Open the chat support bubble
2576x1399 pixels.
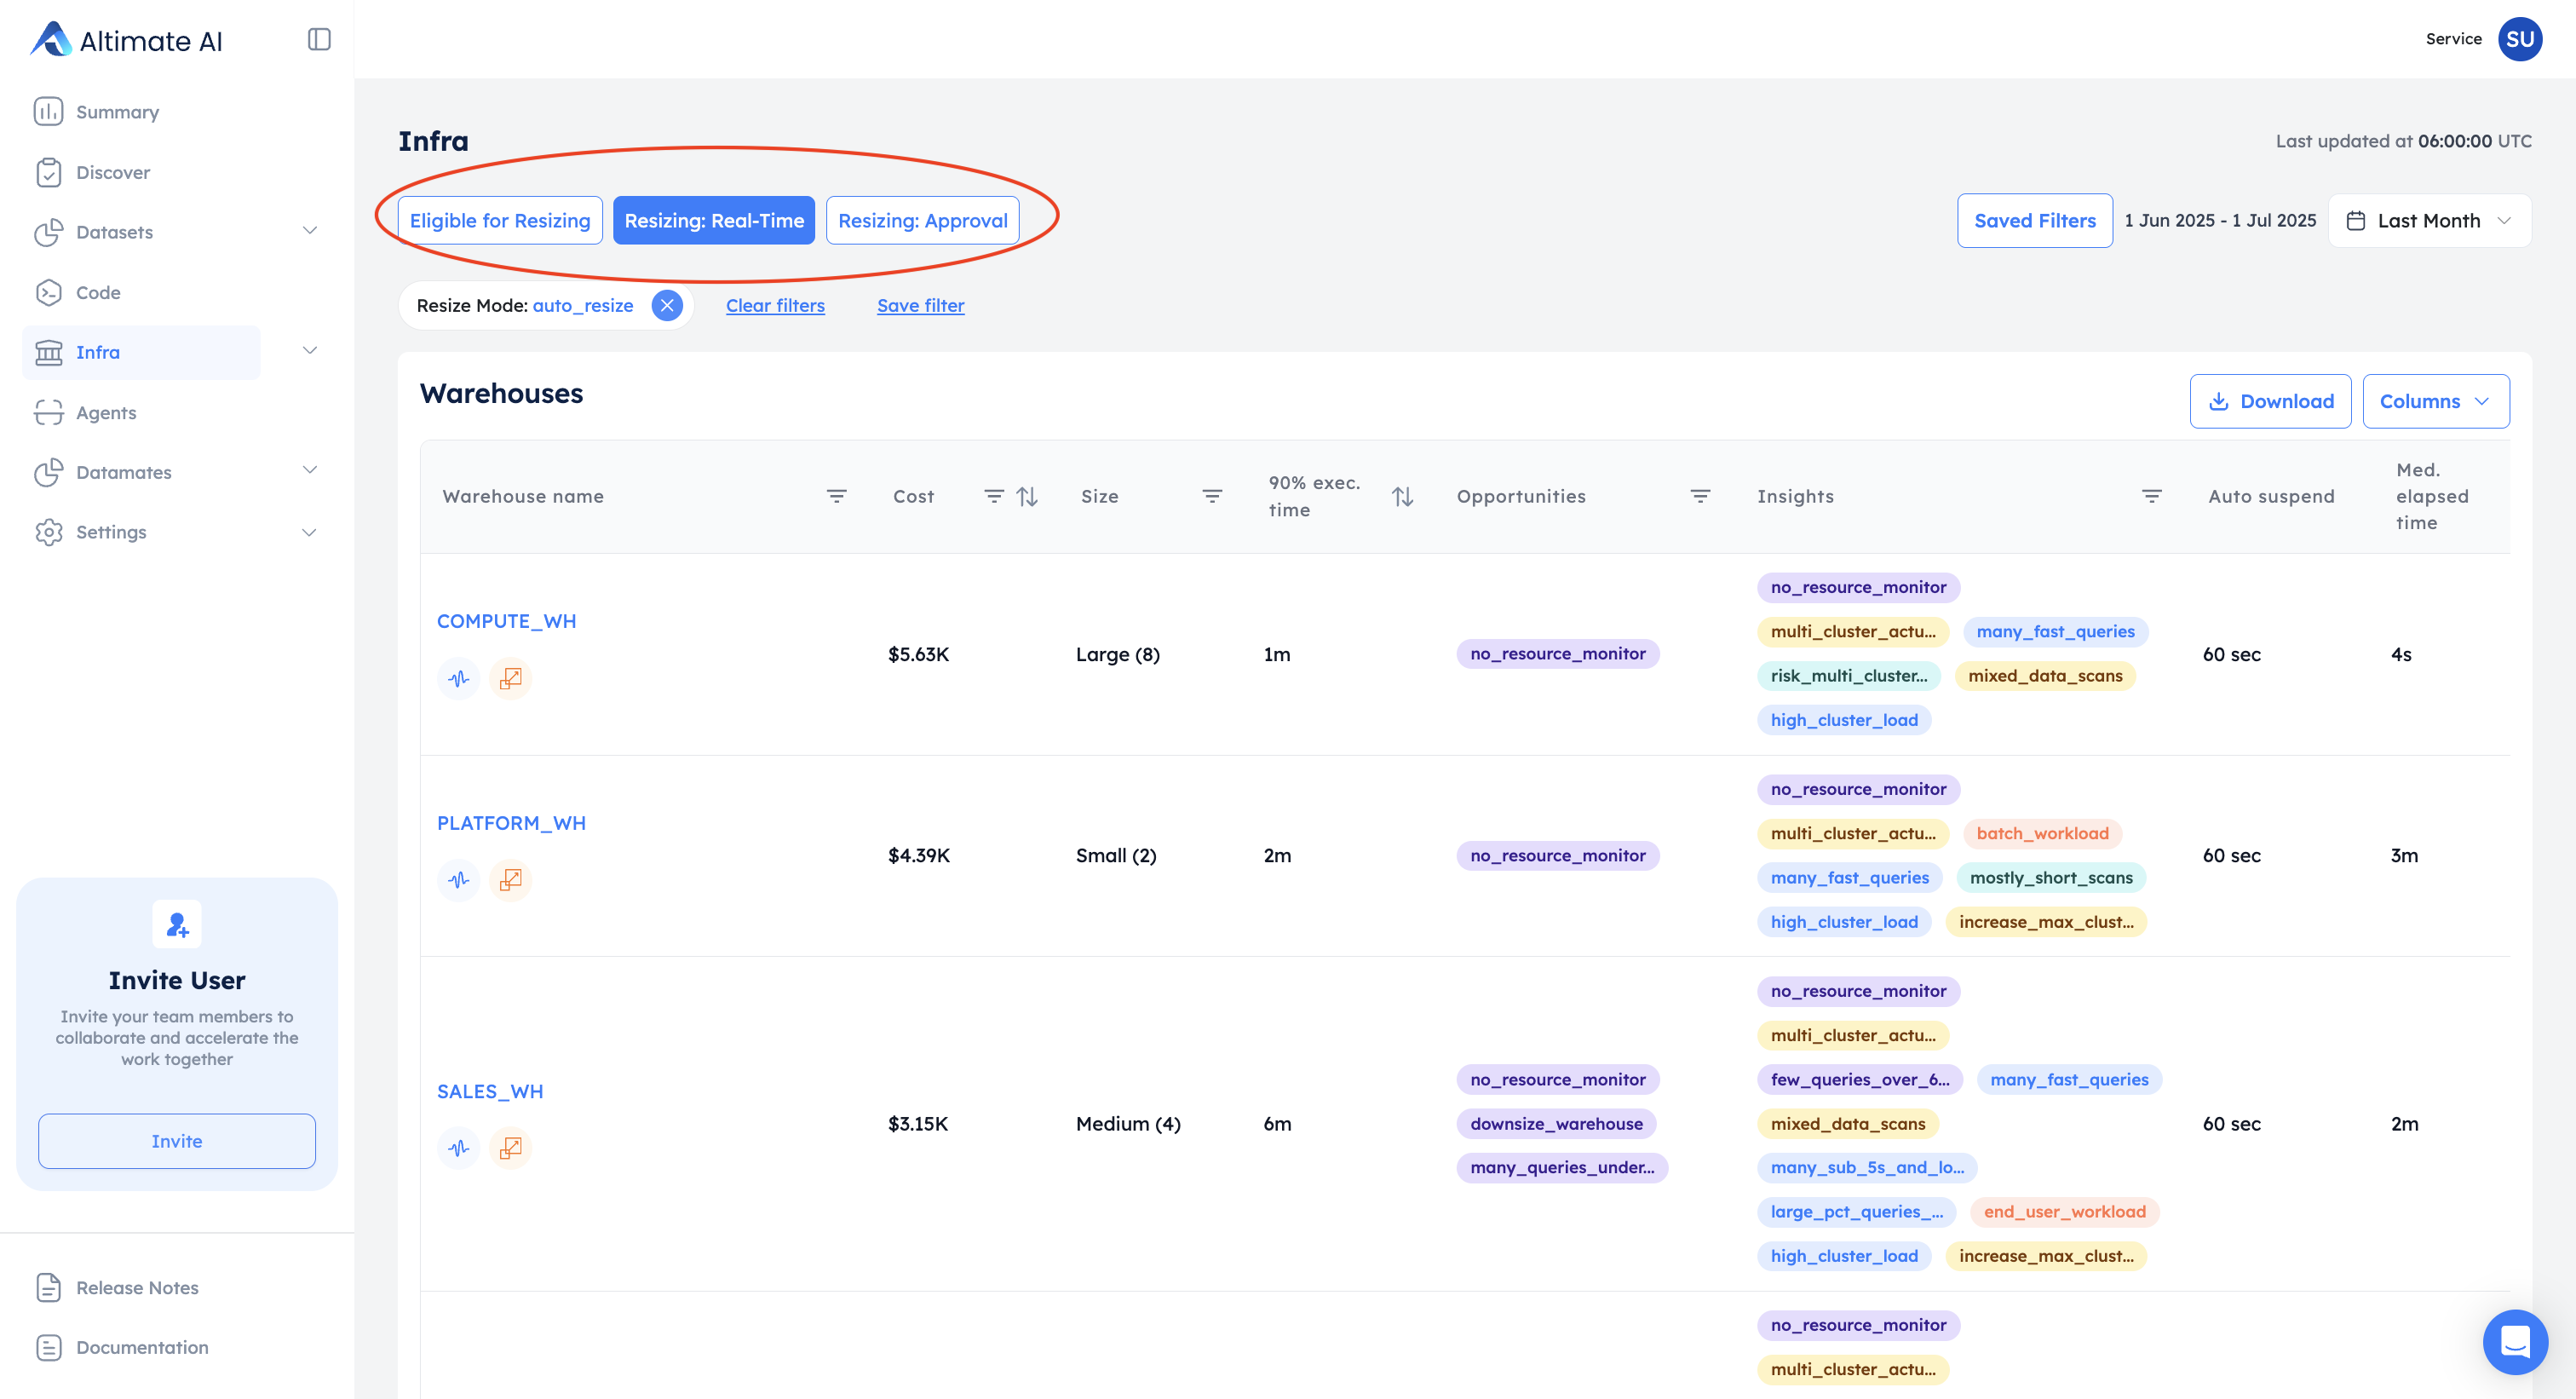click(2515, 1341)
